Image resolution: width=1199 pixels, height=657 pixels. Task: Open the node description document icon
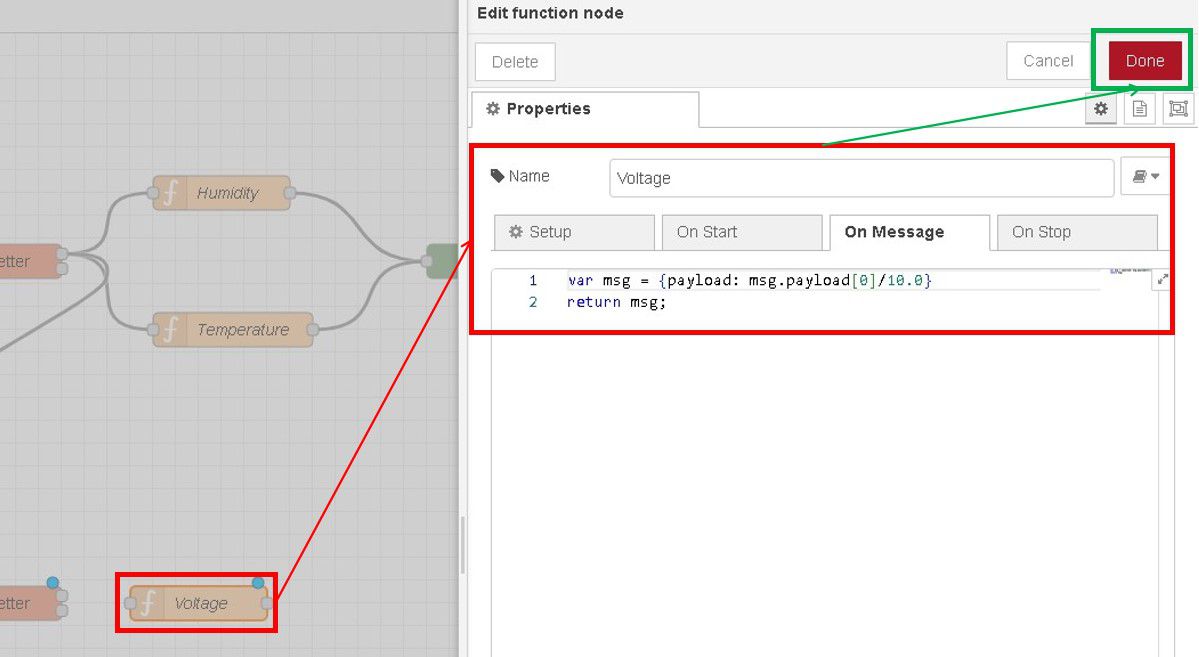tap(1139, 109)
